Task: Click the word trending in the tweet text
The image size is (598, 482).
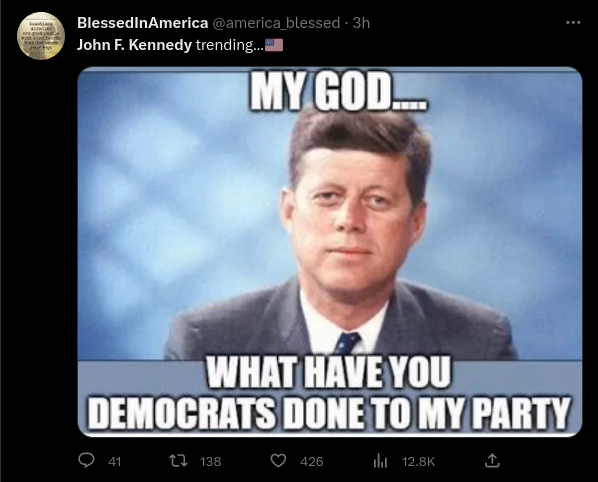Action: pos(225,45)
